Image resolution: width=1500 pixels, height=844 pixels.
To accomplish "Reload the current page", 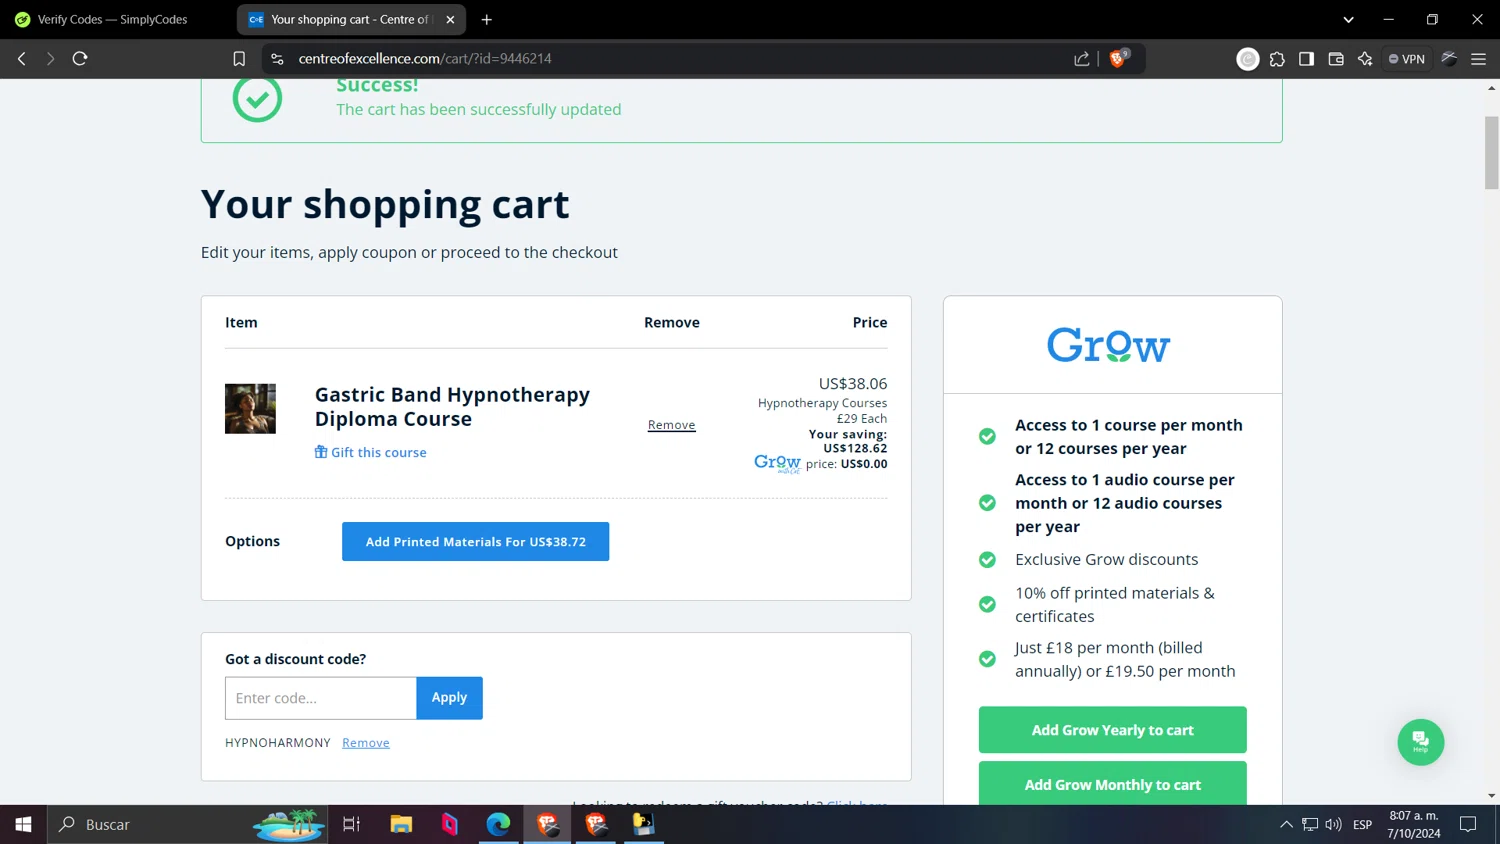I will [x=80, y=59].
